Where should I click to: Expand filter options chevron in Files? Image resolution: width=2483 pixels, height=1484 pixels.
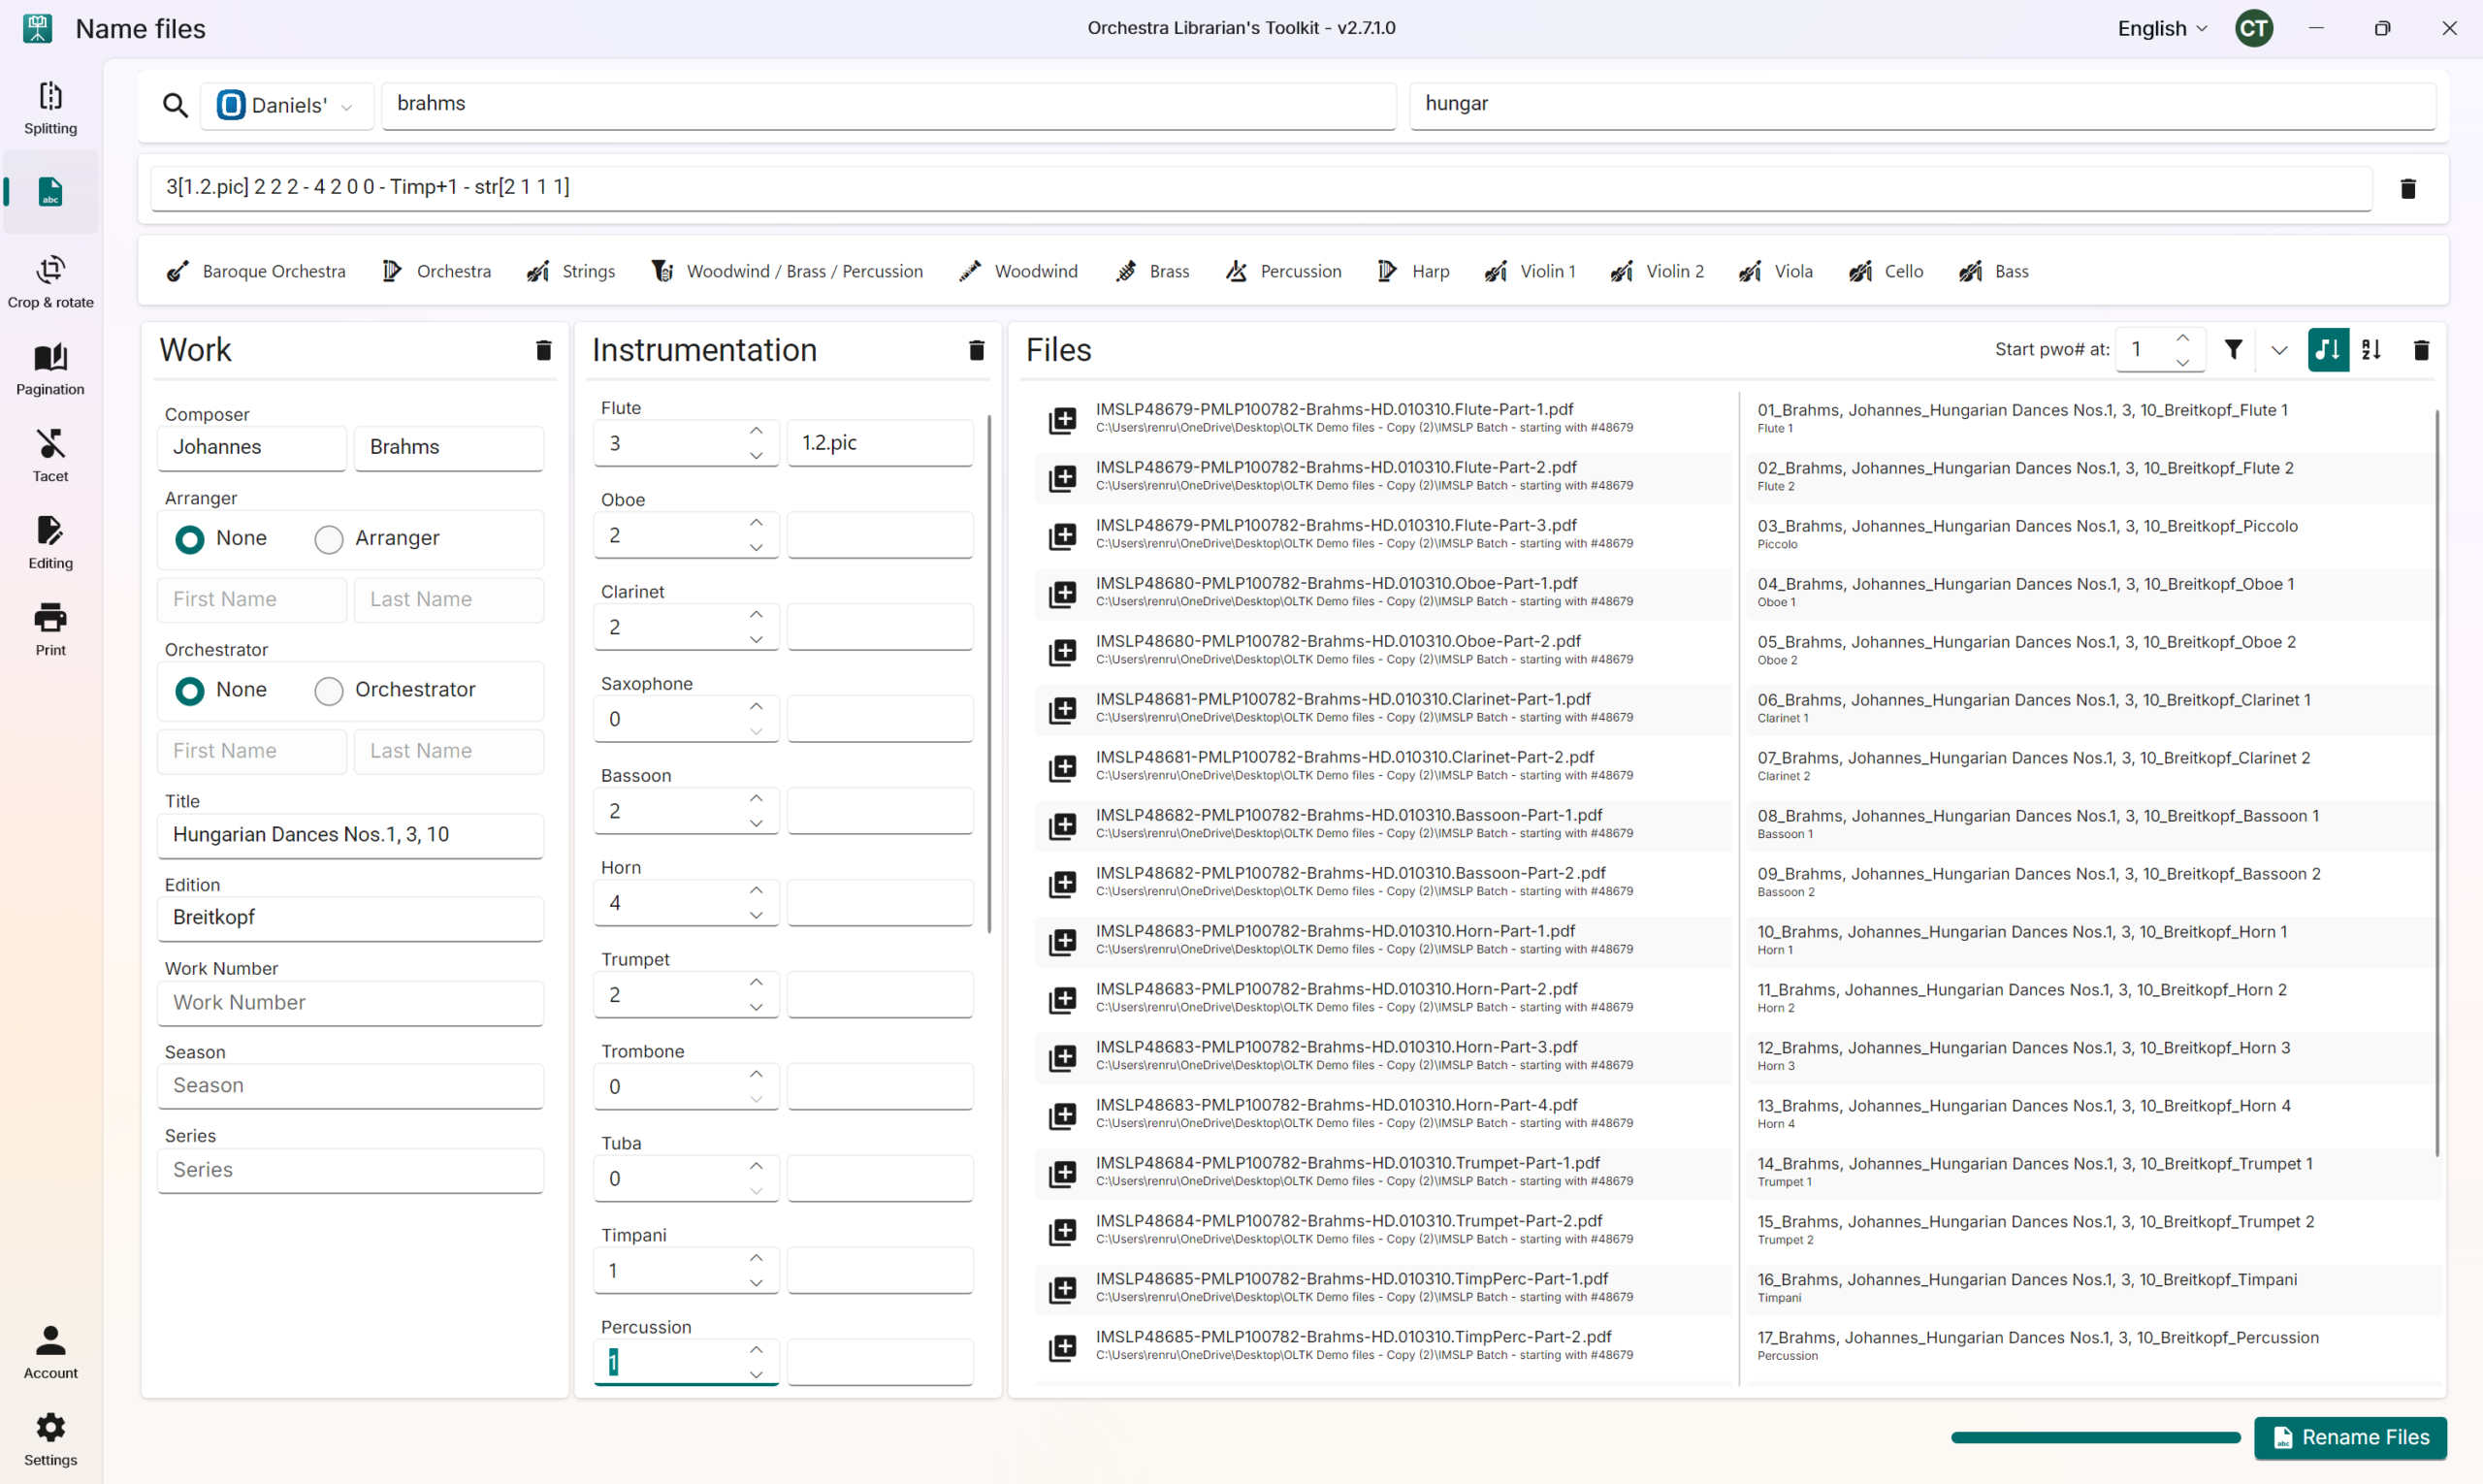point(2279,350)
